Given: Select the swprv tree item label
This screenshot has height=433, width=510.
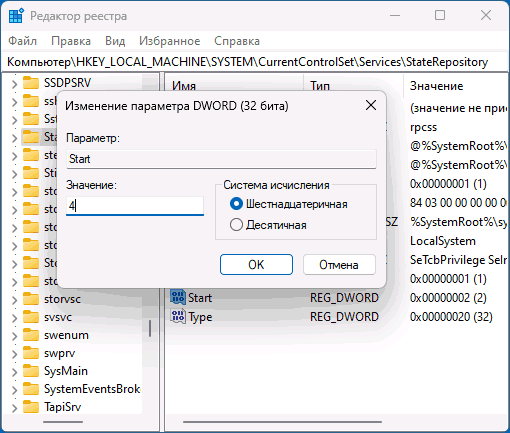Looking at the screenshot, I should (59, 353).
